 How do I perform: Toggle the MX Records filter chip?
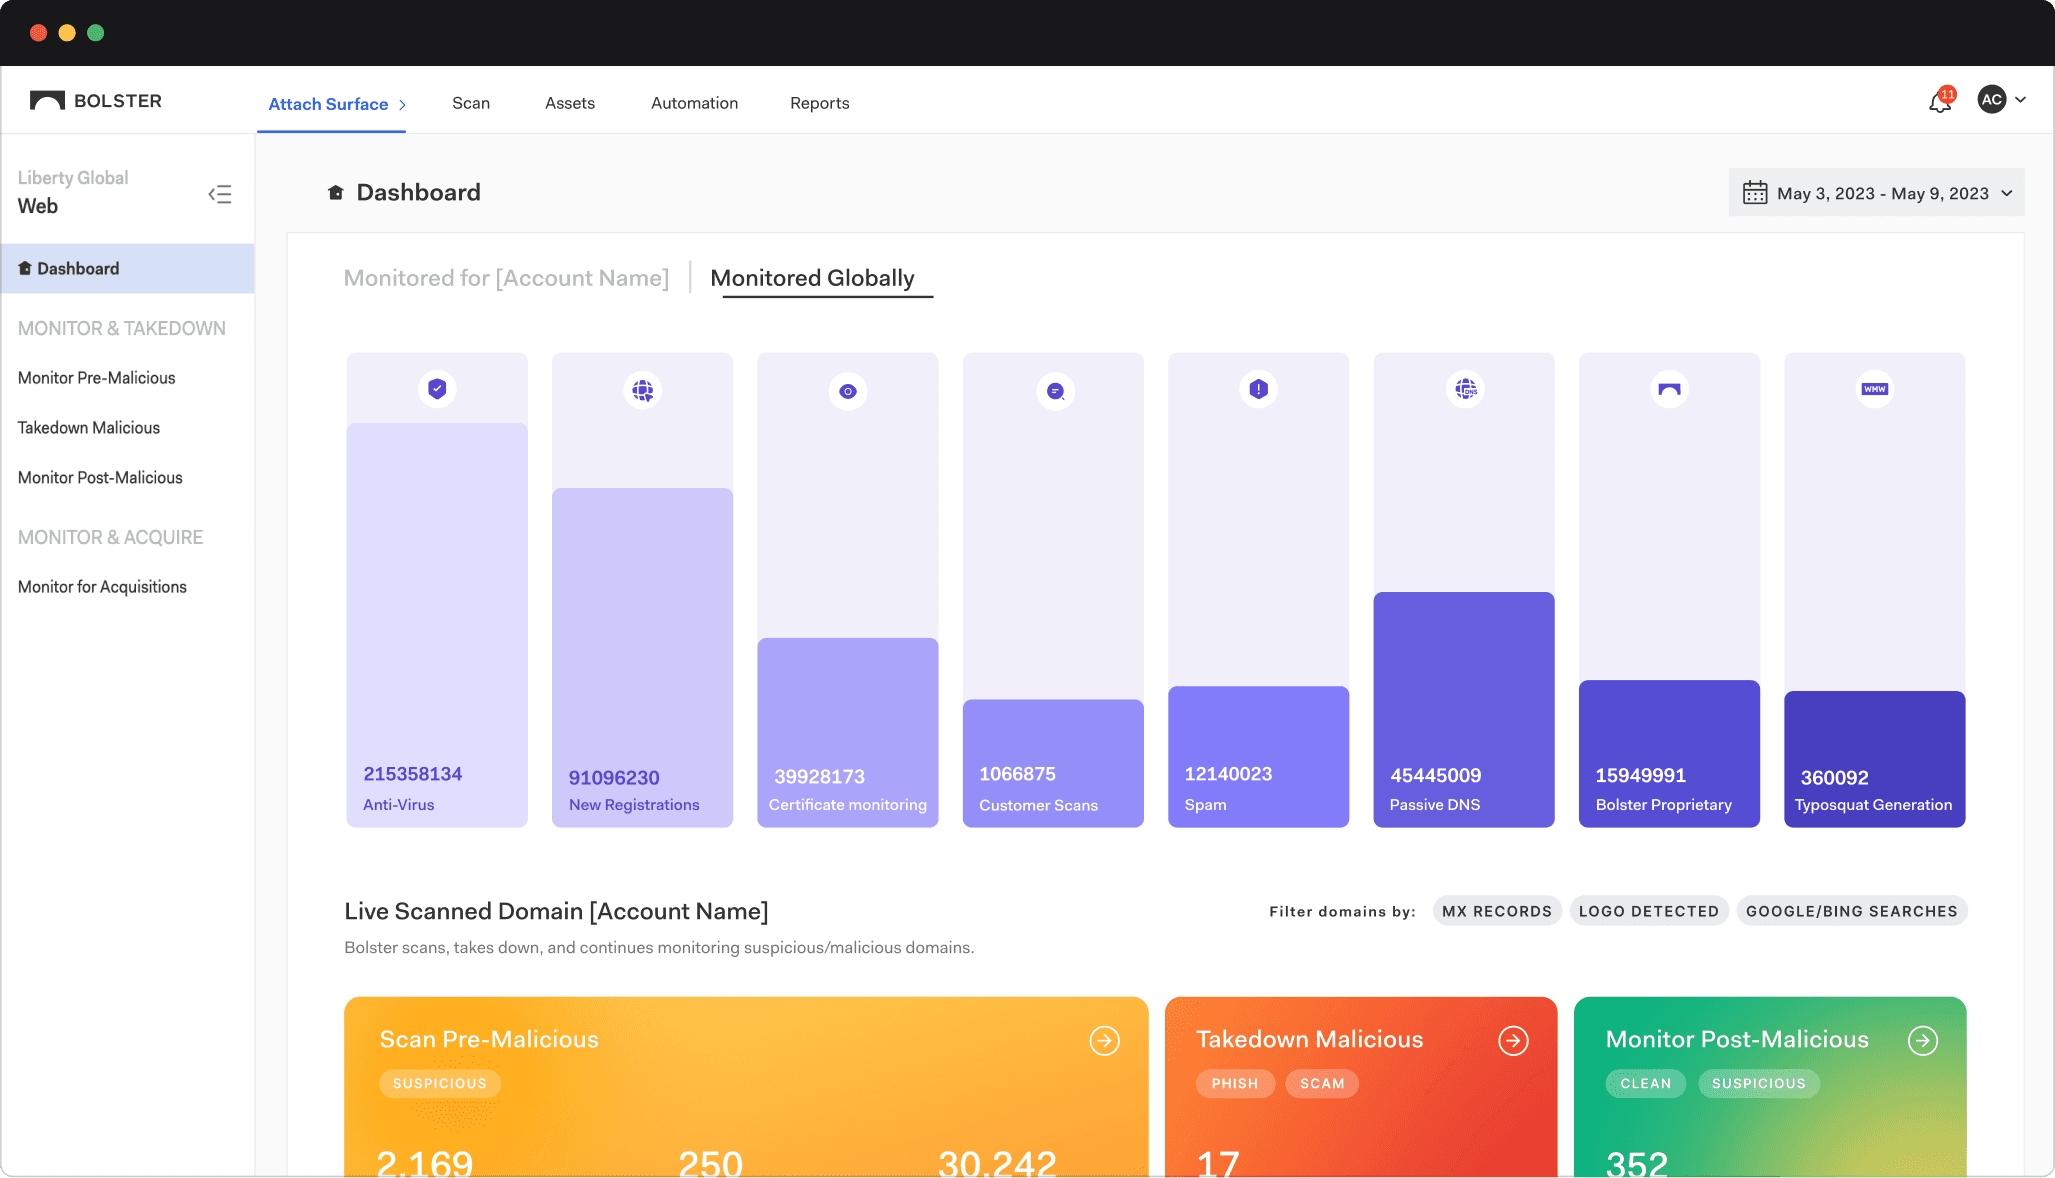[1496, 911]
